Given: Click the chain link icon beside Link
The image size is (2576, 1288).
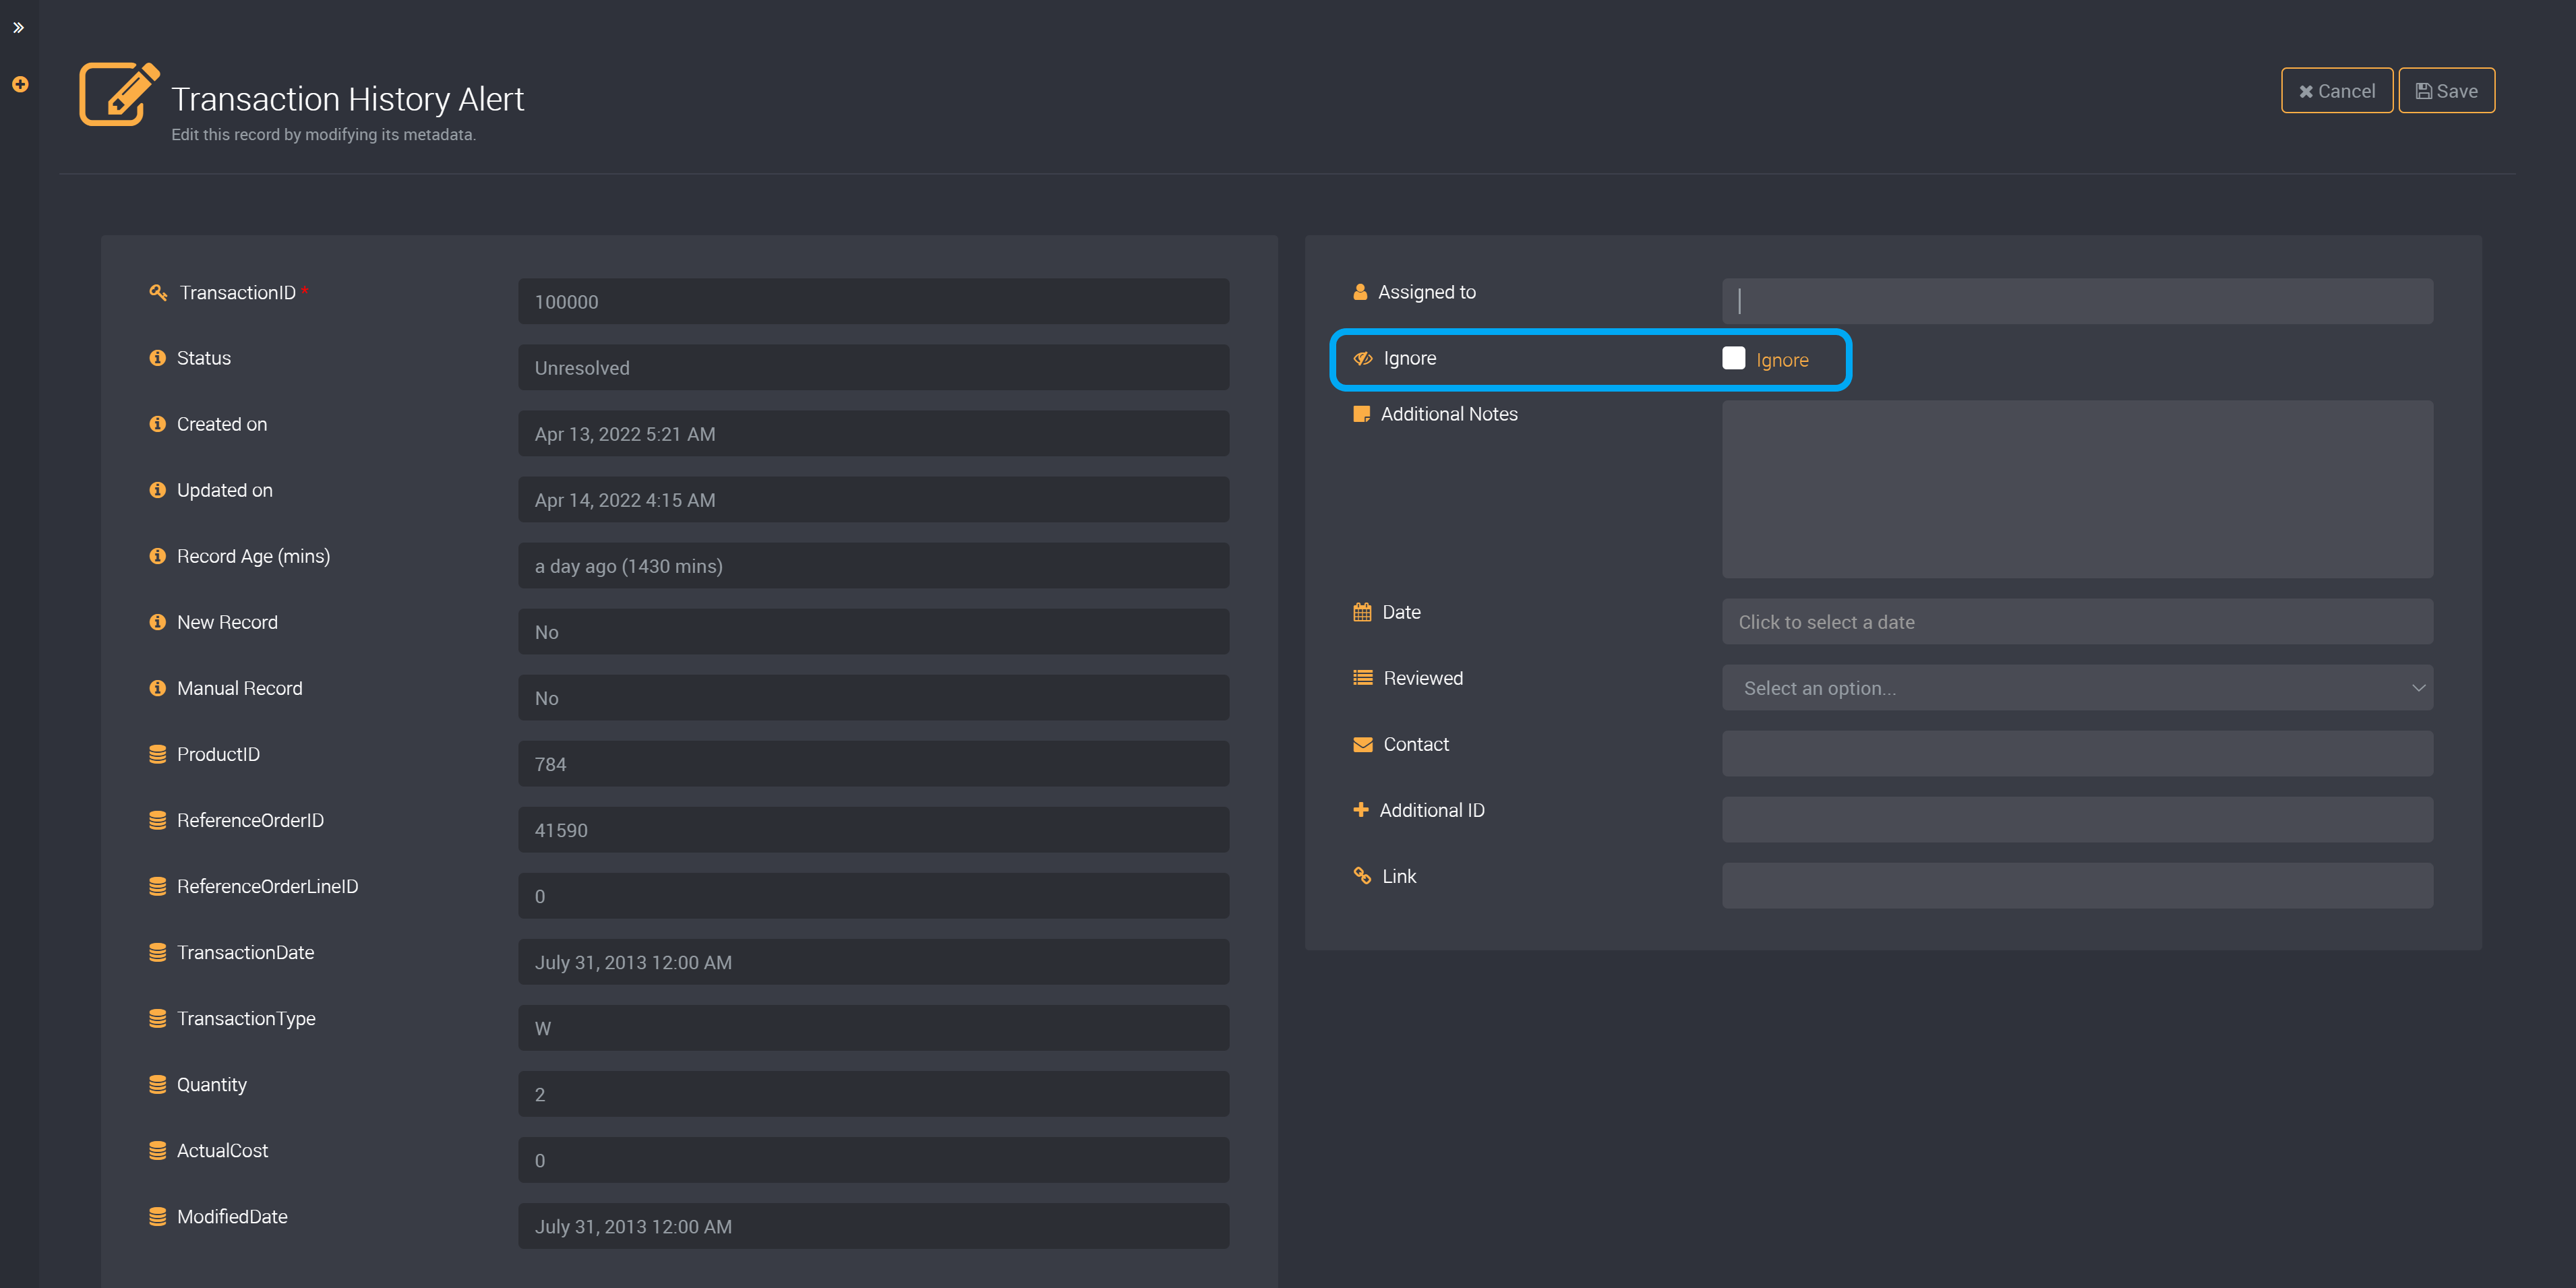Looking at the screenshot, I should point(1362,876).
